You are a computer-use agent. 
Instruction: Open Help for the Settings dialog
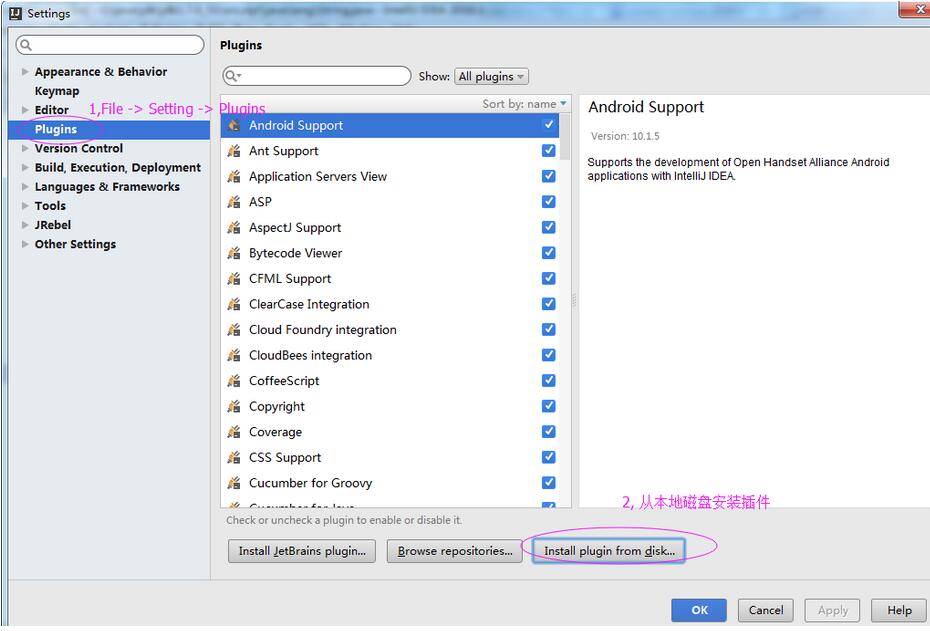pyautogui.click(x=899, y=610)
